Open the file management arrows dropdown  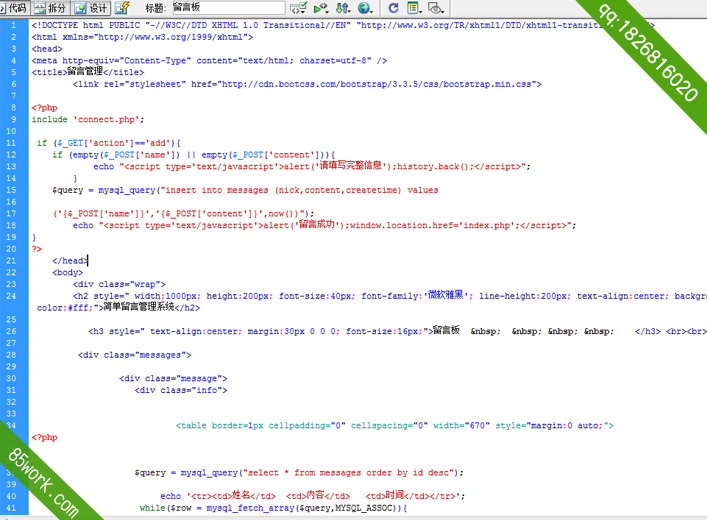(x=343, y=8)
